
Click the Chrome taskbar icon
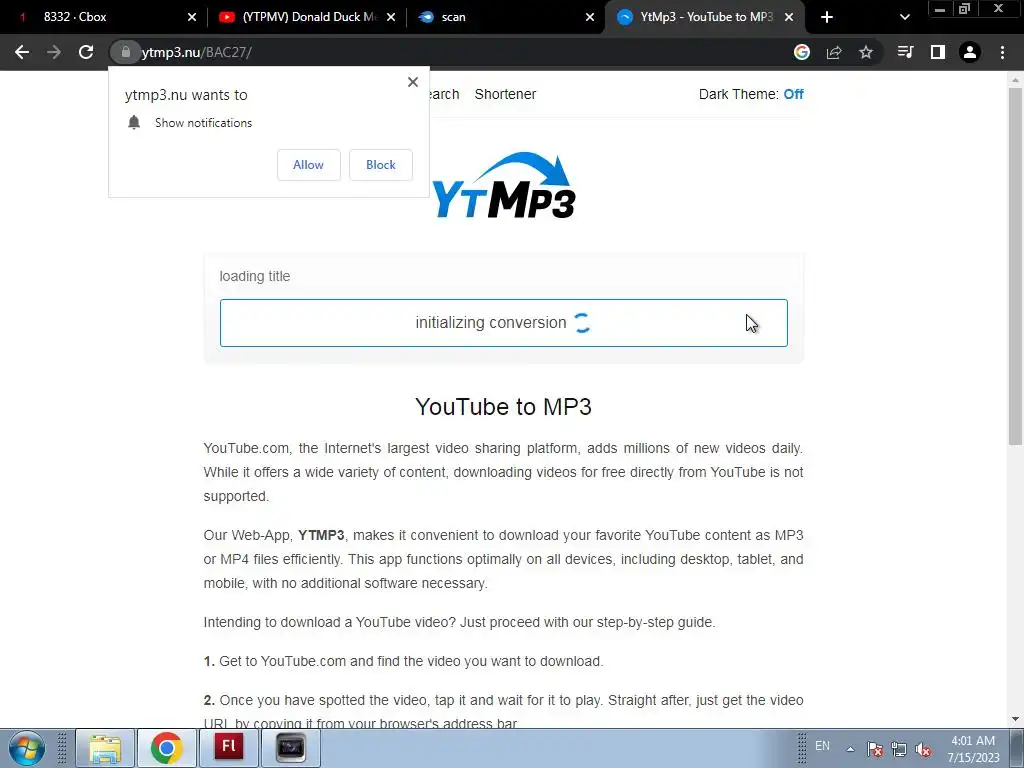coord(167,748)
